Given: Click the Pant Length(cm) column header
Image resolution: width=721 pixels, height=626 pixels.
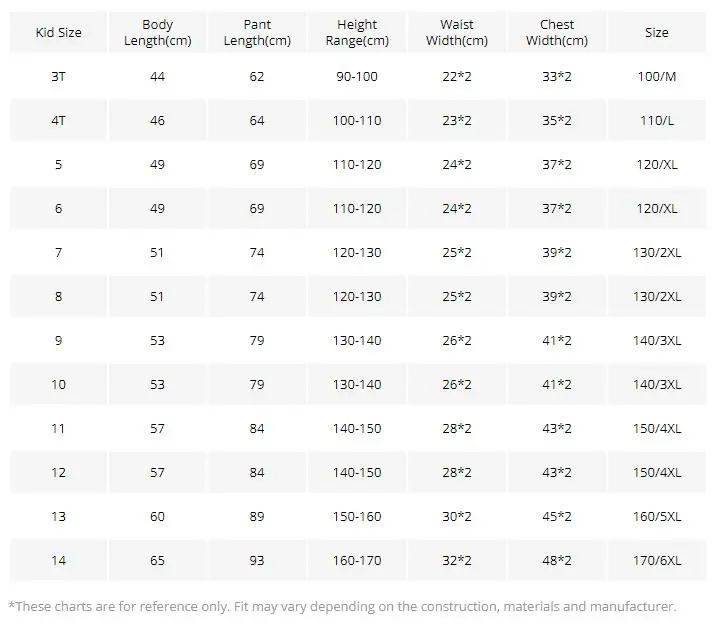Looking at the screenshot, I should coord(257,33).
